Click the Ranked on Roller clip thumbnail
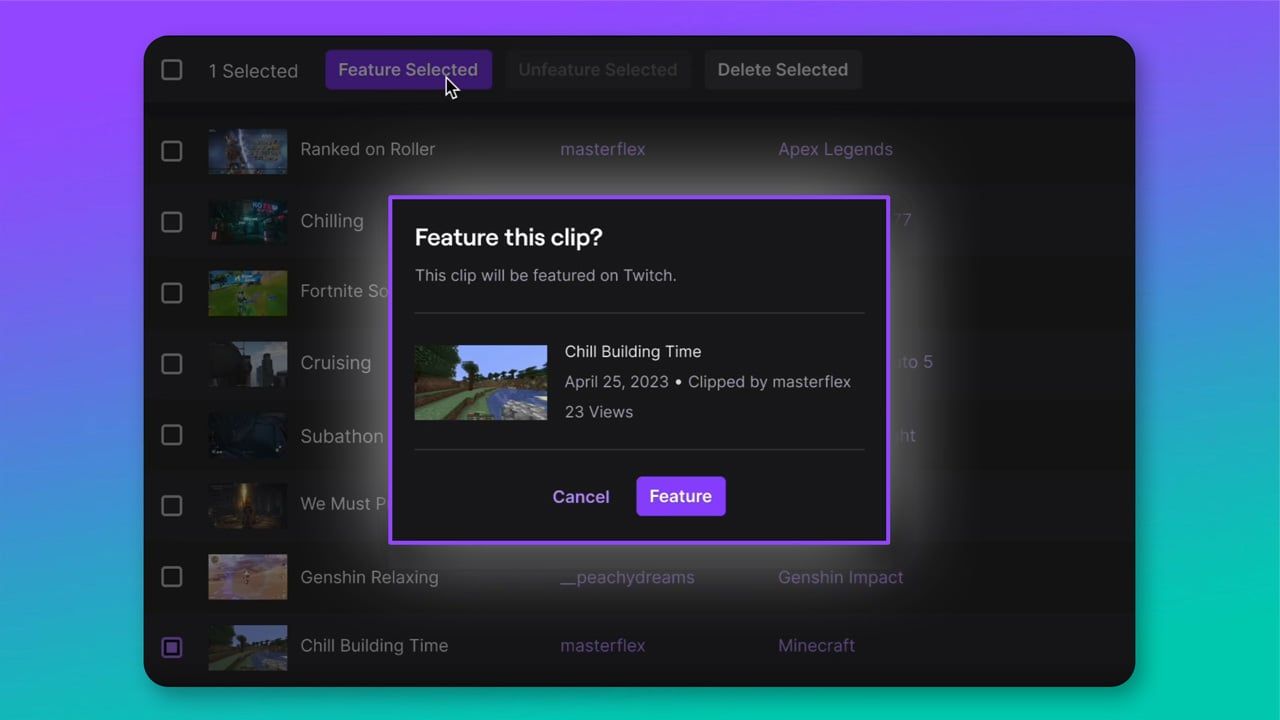The width and height of the screenshot is (1280, 720). [247, 151]
